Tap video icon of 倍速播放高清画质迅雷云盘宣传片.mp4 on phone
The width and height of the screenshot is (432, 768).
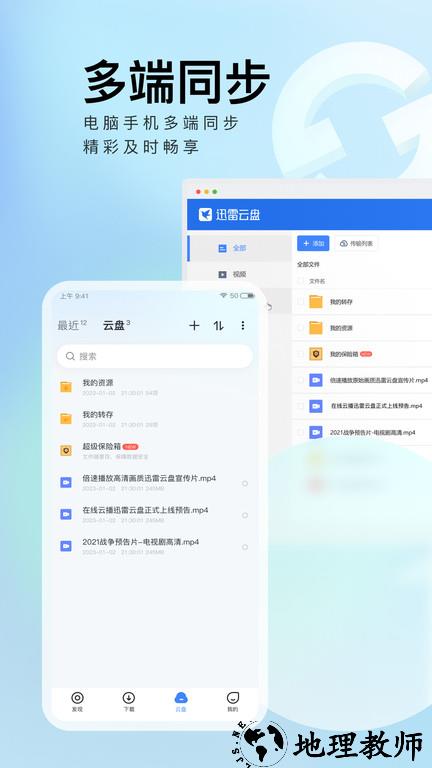tap(66, 482)
